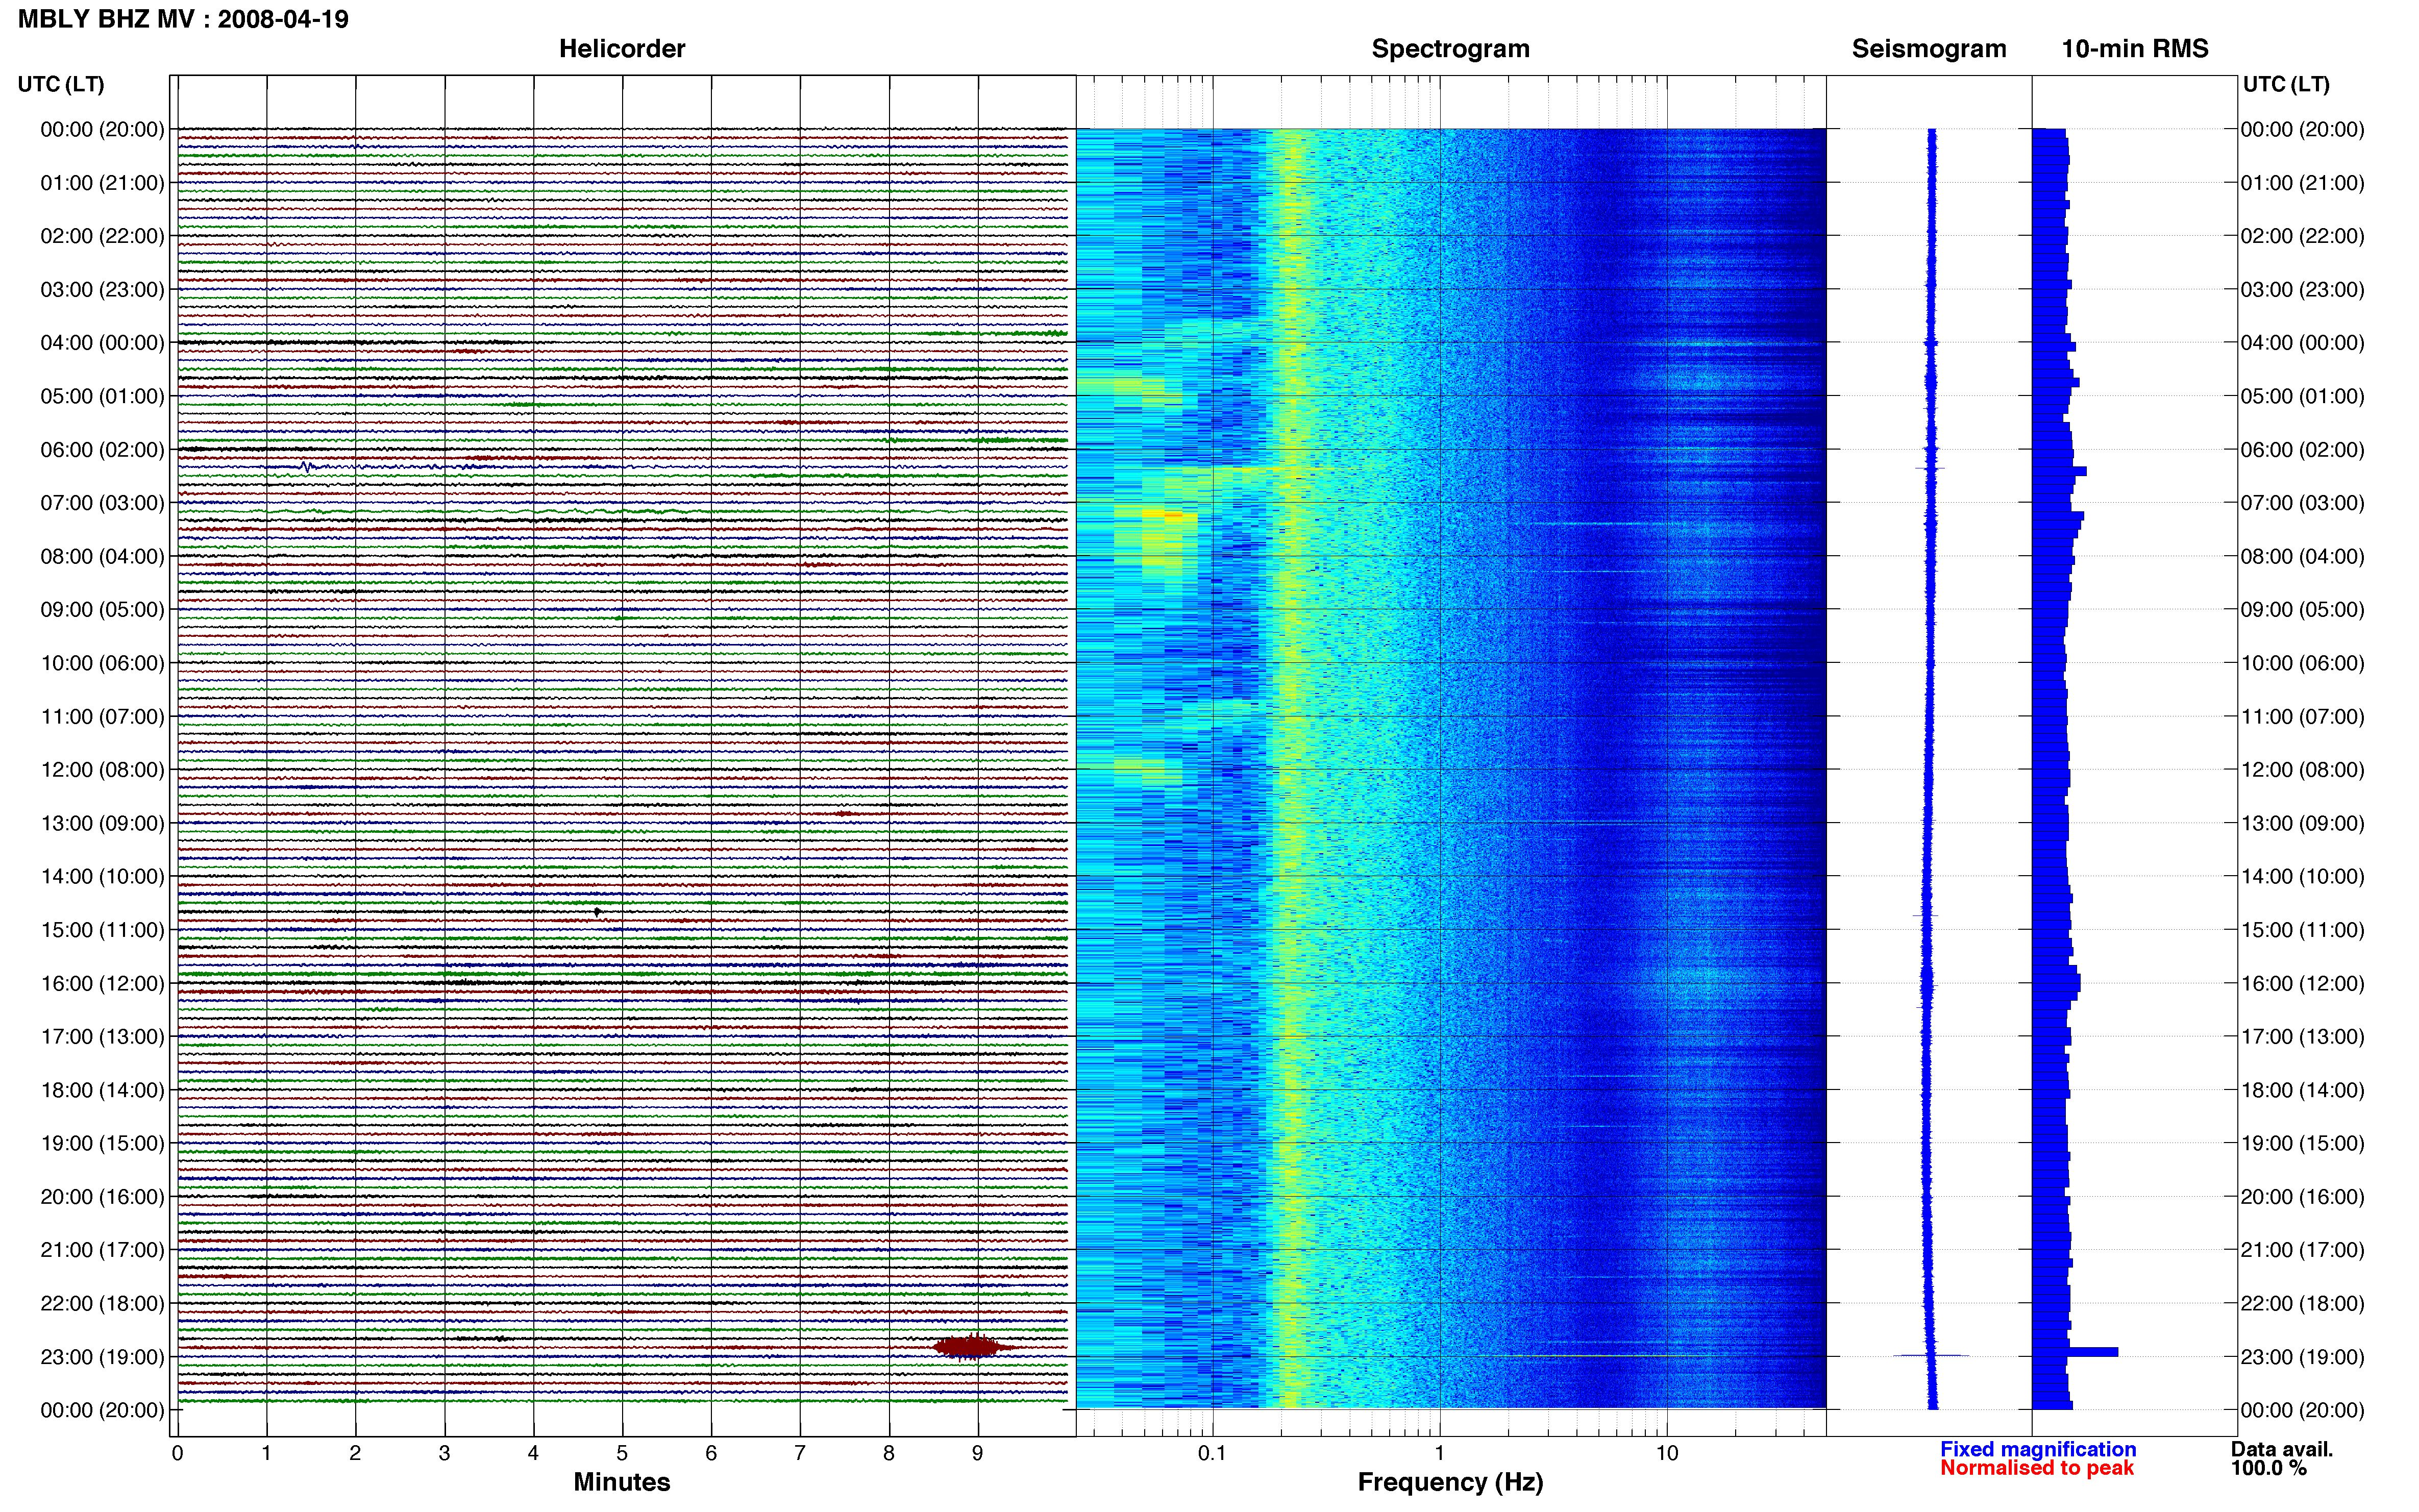Click right axis label '16:00 (12:00)'
2419x1512 pixels.
pos(2302,983)
